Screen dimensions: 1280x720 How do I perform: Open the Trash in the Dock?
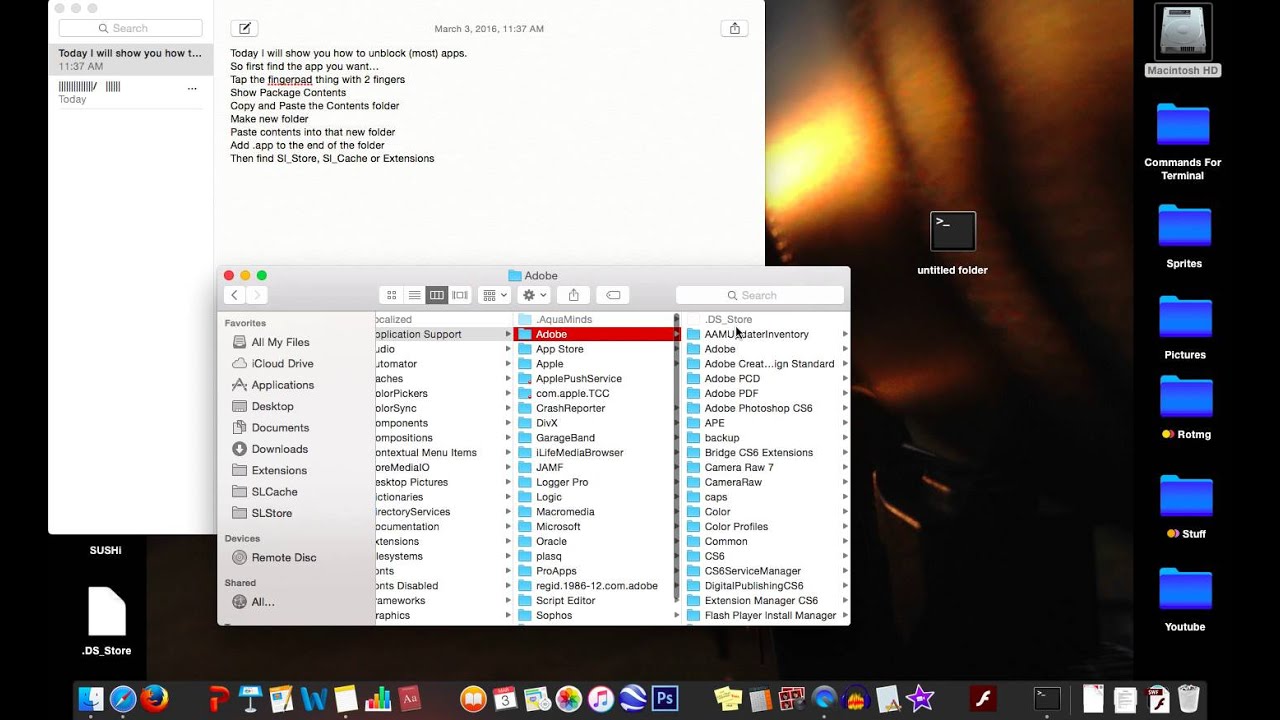[1189, 698]
